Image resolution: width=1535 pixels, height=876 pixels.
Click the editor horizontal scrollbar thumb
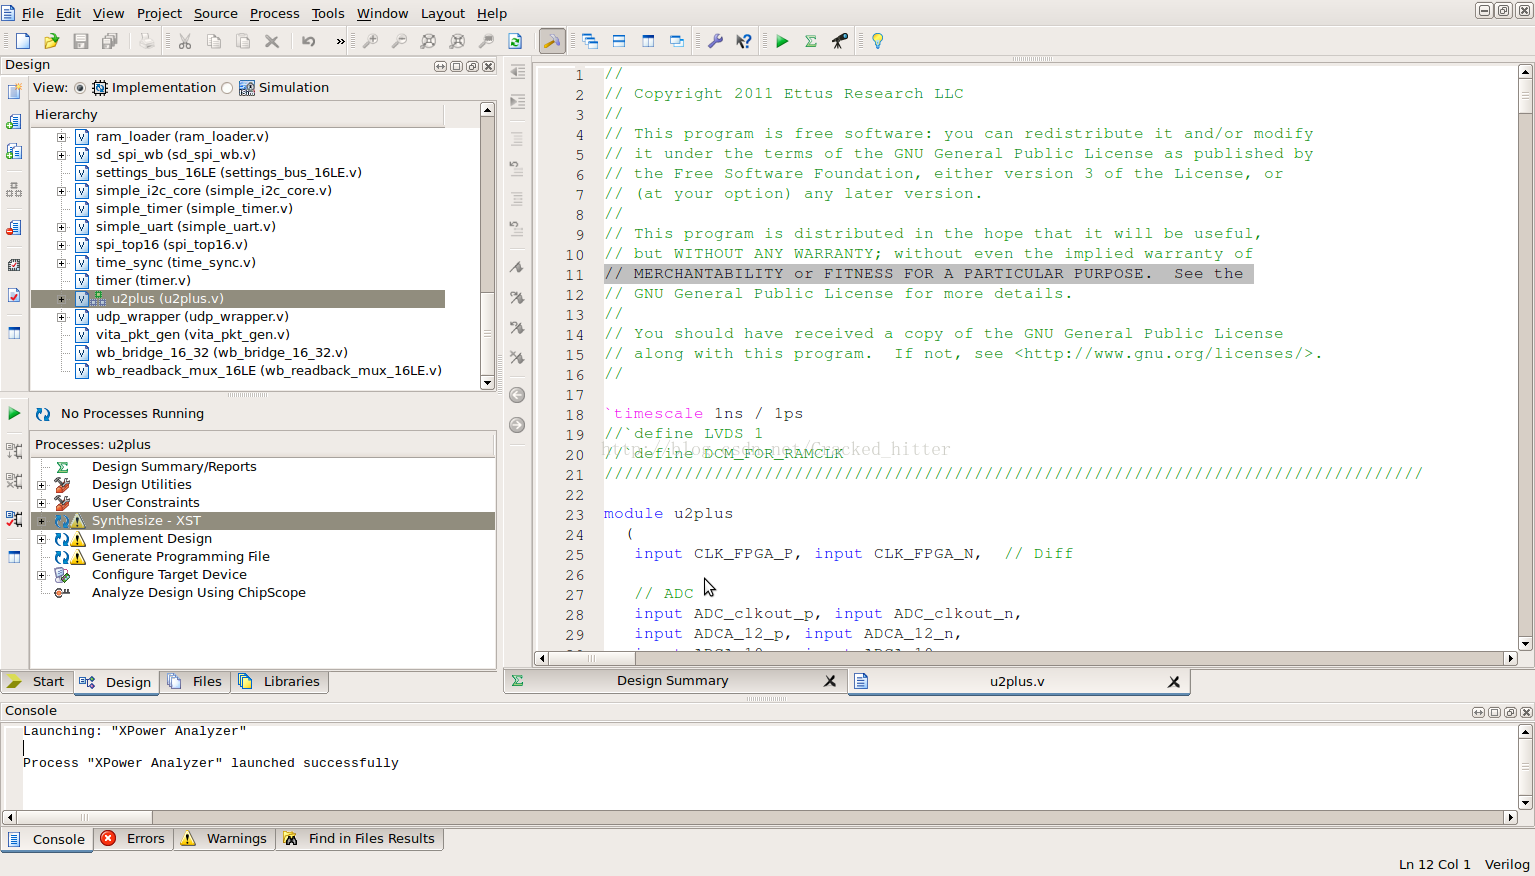click(x=590, y=658)
